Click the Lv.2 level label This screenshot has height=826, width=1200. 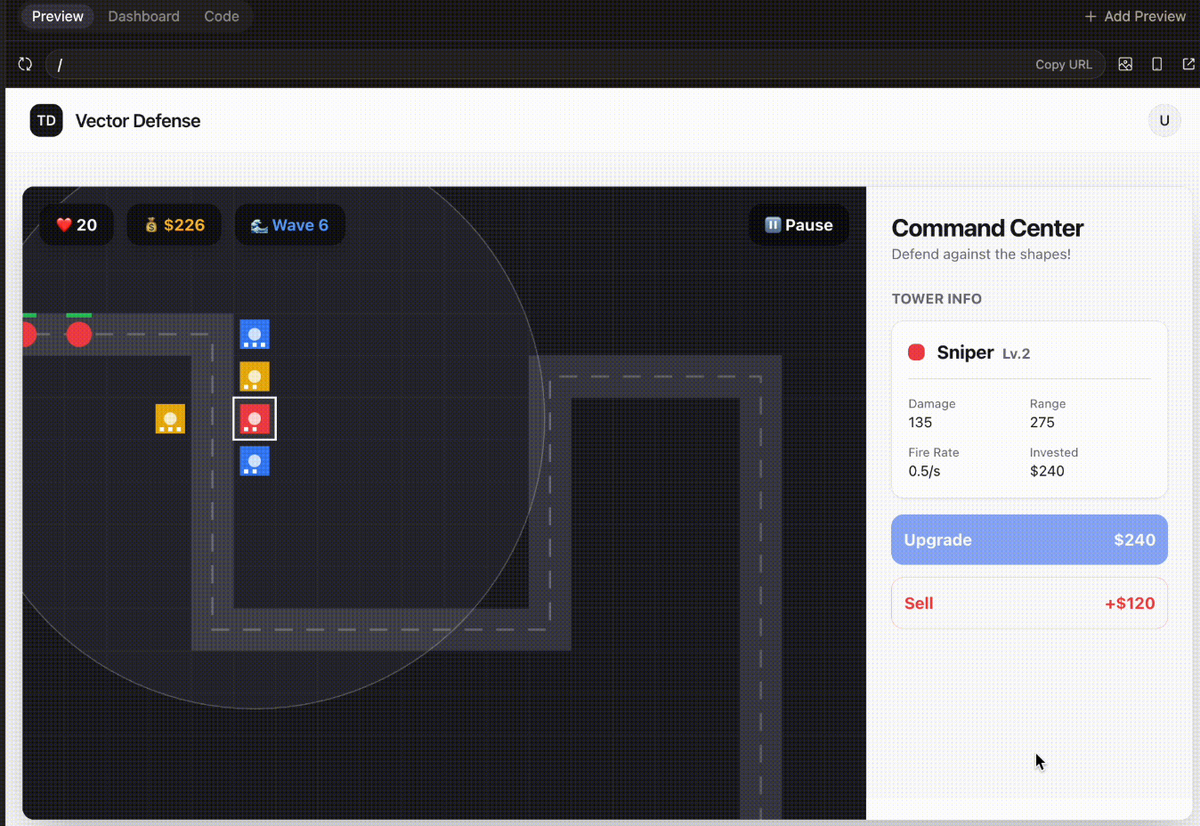(1016, 353)
